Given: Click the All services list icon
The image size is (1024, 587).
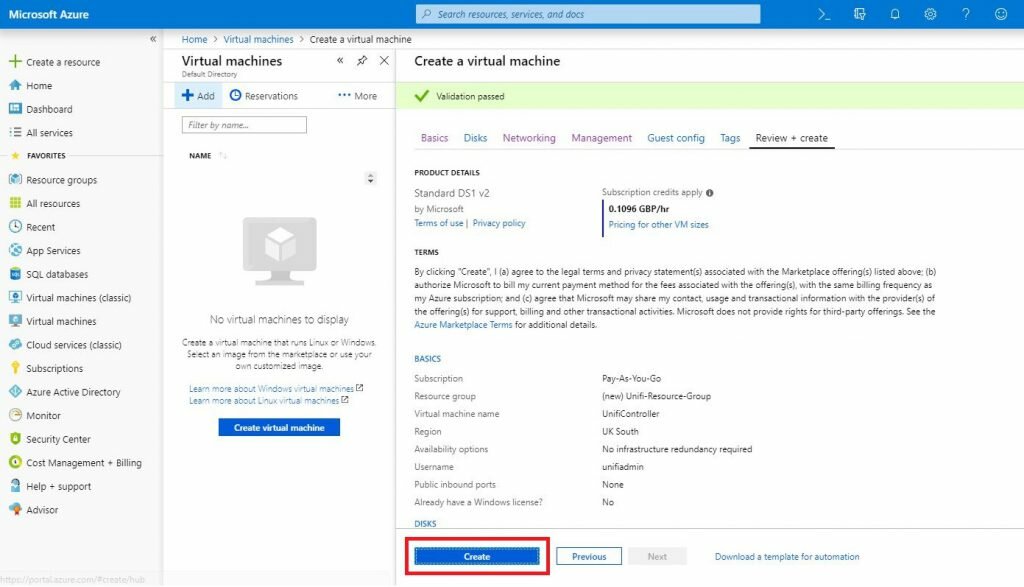Looking at the screenshot, I should 15,132.
